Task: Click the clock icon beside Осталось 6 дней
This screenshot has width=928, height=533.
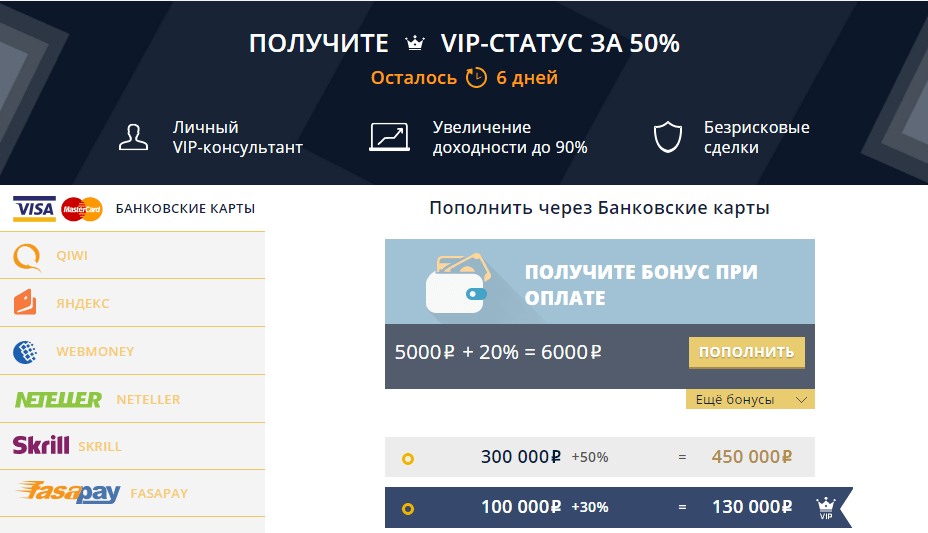Action: 476,77
